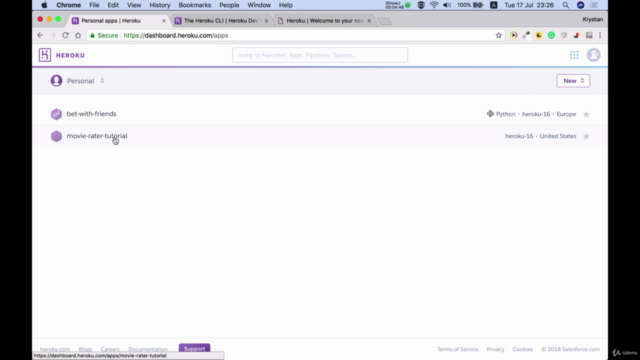Close the Personal apps Heroku tab
640x360 pixels.
click(164, 21)
